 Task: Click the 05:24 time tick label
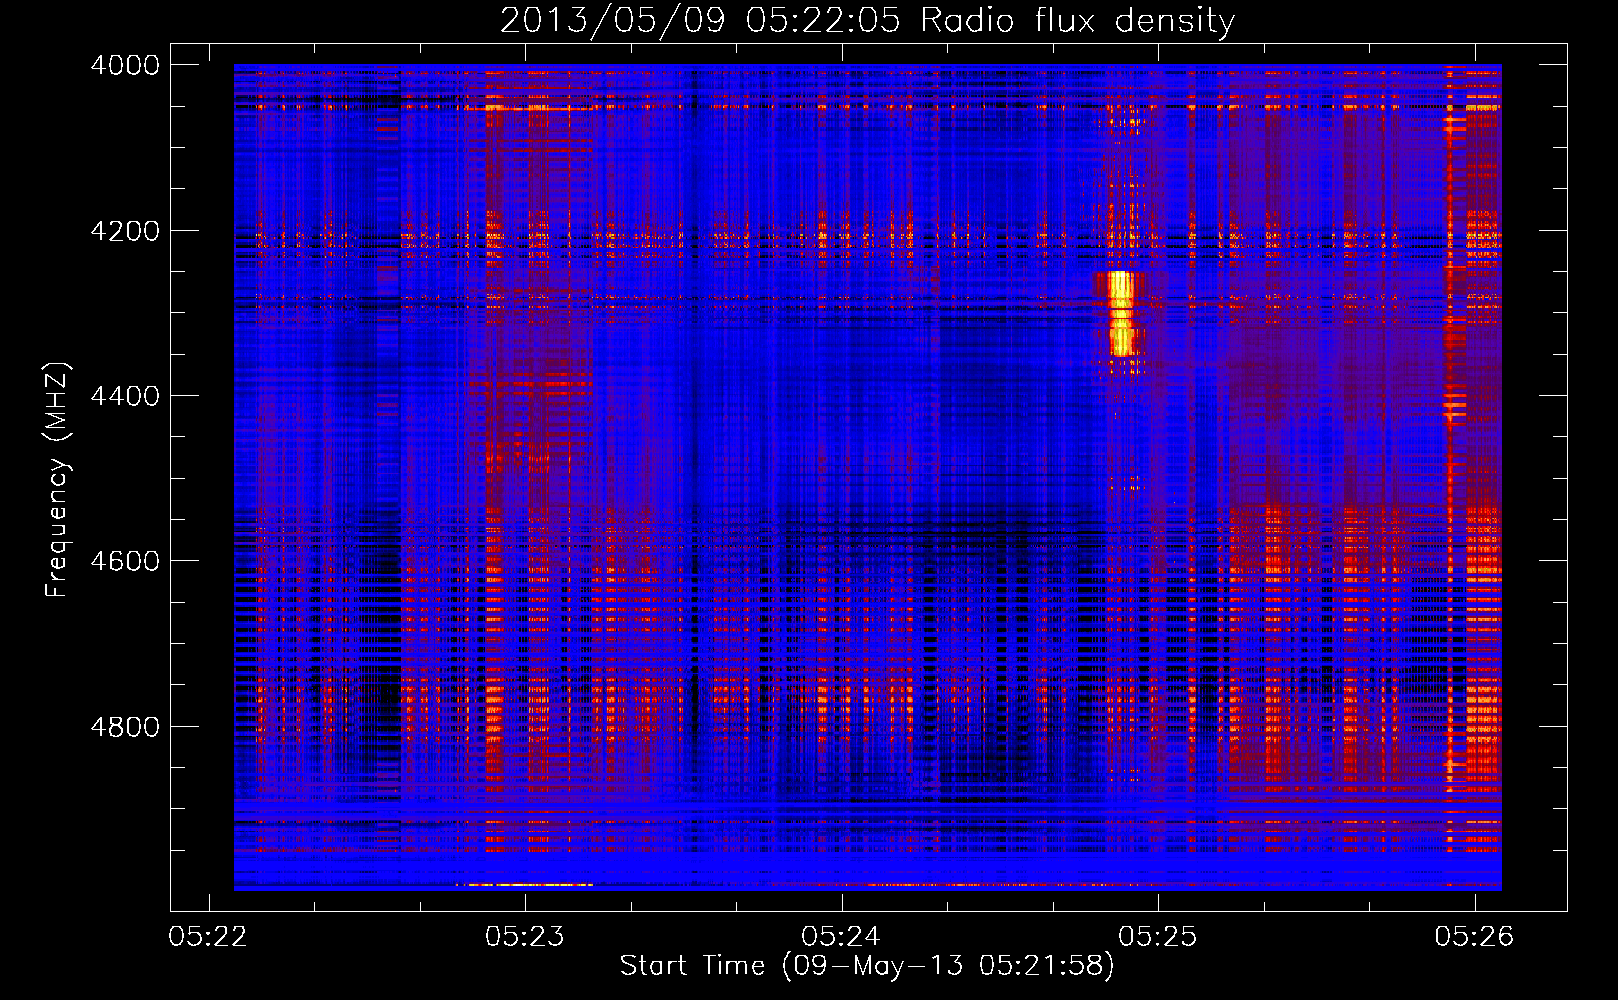coord(841,937)
